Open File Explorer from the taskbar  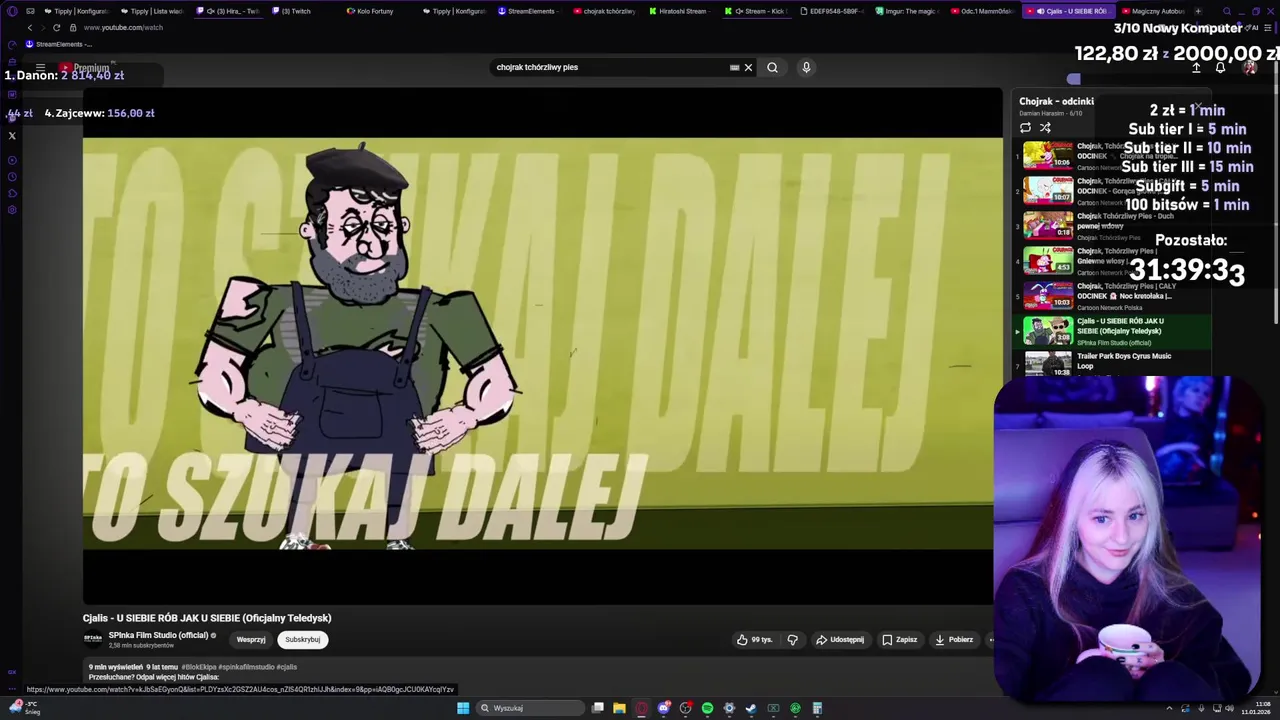pos(619,708)
